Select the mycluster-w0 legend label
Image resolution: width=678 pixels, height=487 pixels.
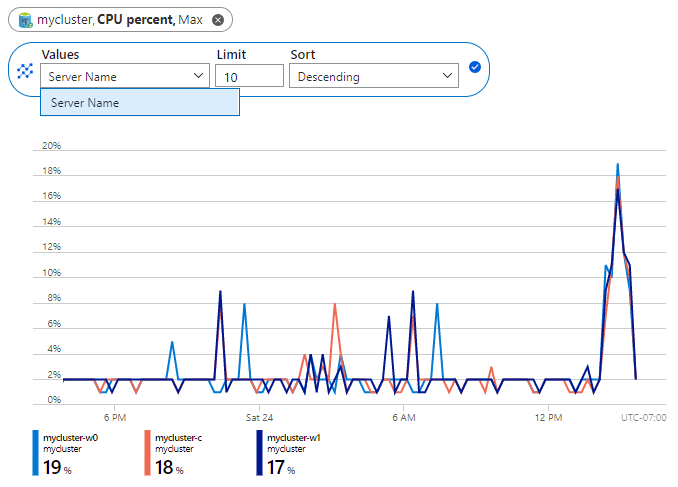(70, 437)
